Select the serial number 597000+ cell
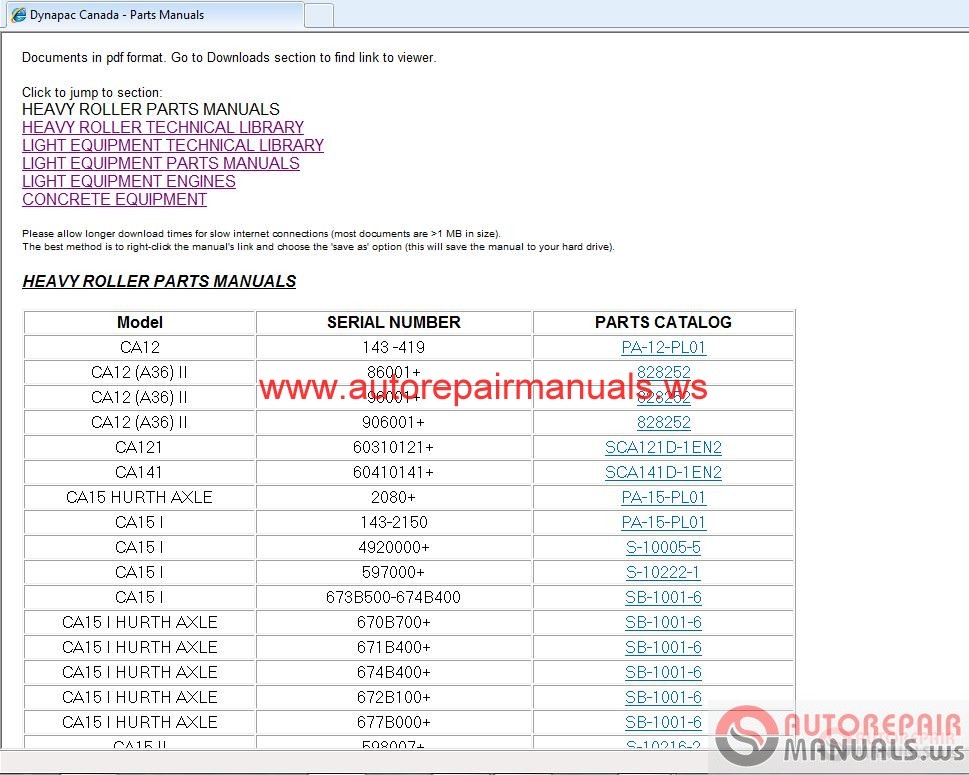 click(394, 572)
